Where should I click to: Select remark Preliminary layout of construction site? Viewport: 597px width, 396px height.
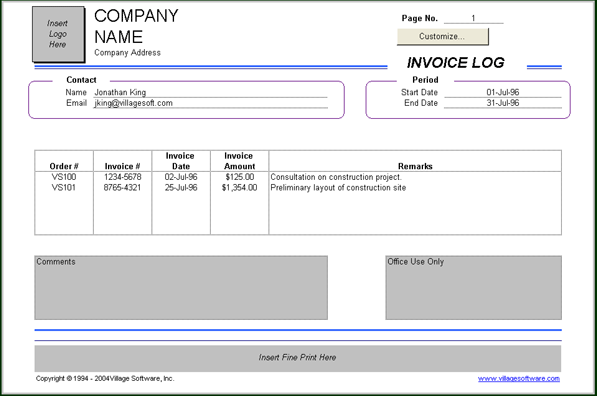click(338, 188)
